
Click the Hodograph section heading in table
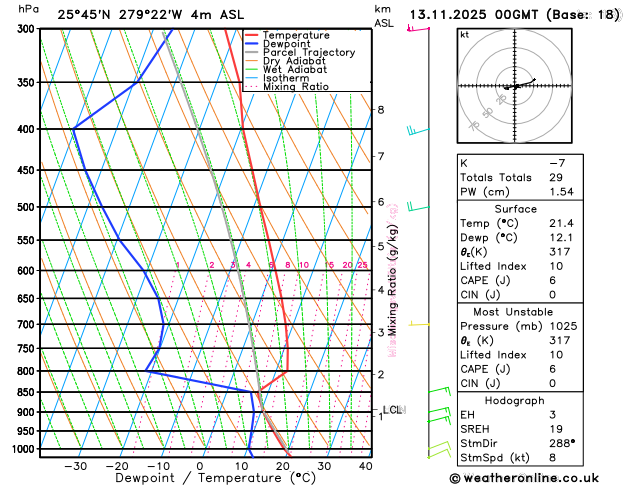[x=515, y=400]
